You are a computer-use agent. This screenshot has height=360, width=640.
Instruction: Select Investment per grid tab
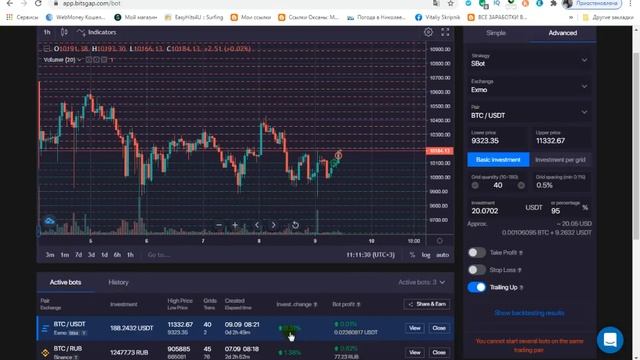560,160
